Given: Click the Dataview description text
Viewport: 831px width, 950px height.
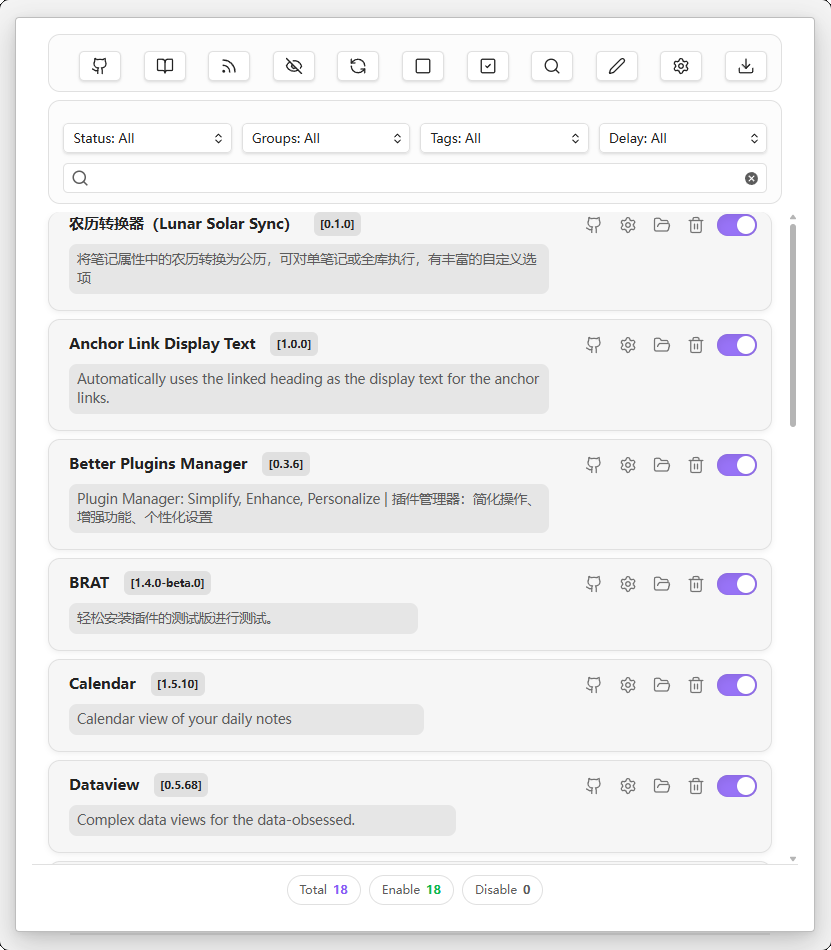Looking at the screenshot, I should (216, 820).
